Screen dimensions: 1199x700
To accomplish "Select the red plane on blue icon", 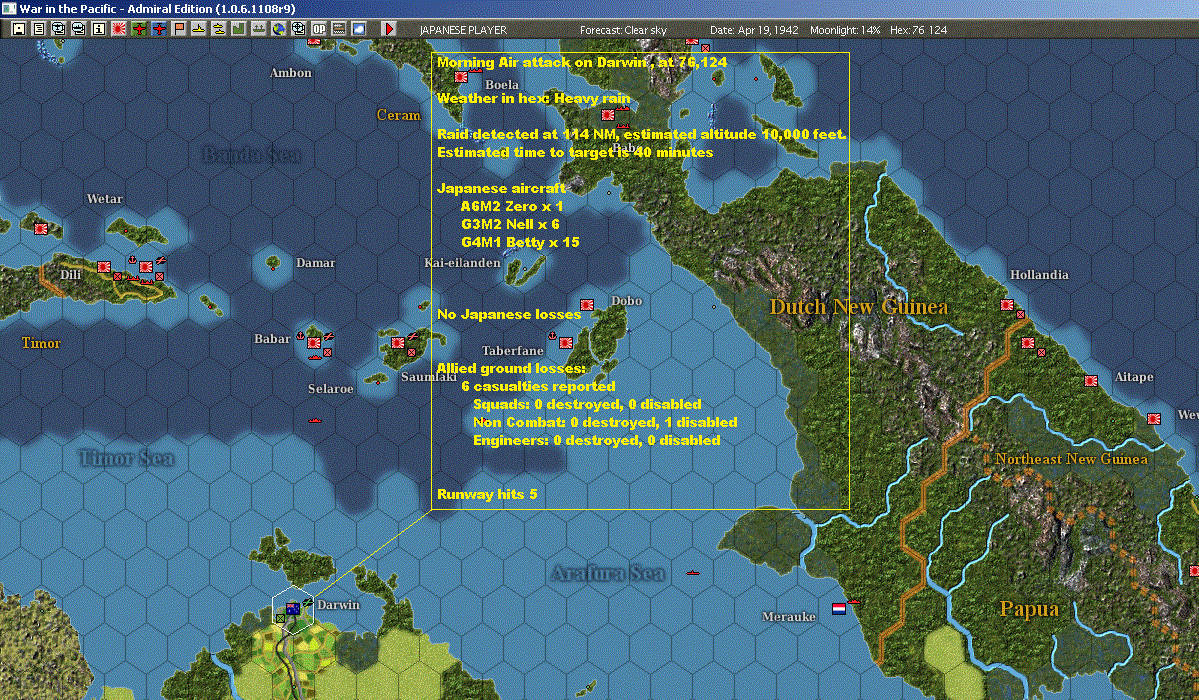I will [x=159, y=29].
